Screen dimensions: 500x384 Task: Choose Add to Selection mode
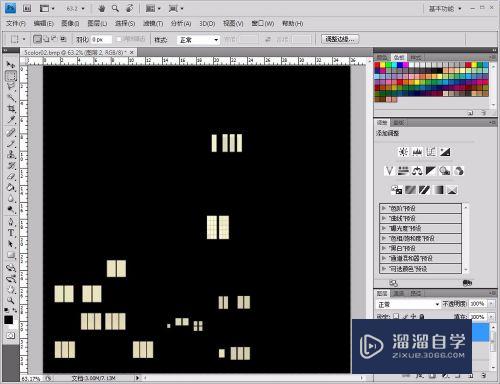pyautogui.click(x=46, y=39)
